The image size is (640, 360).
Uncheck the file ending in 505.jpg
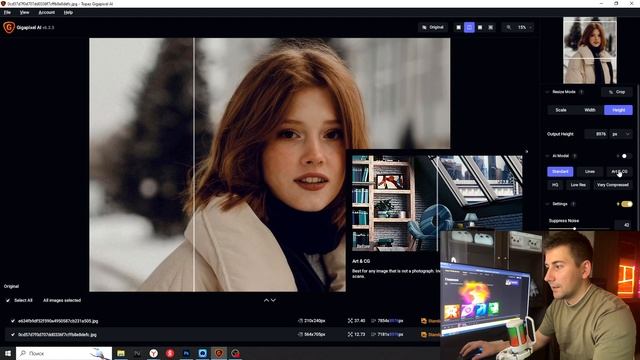[13, 321]
